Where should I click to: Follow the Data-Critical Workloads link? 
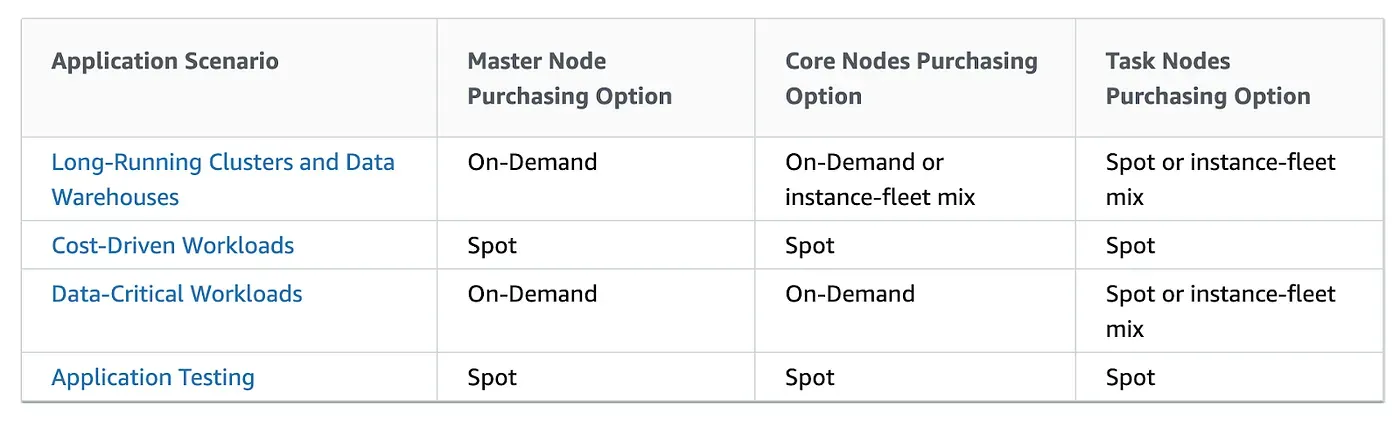pyautogui.click(x=177, y=294)
